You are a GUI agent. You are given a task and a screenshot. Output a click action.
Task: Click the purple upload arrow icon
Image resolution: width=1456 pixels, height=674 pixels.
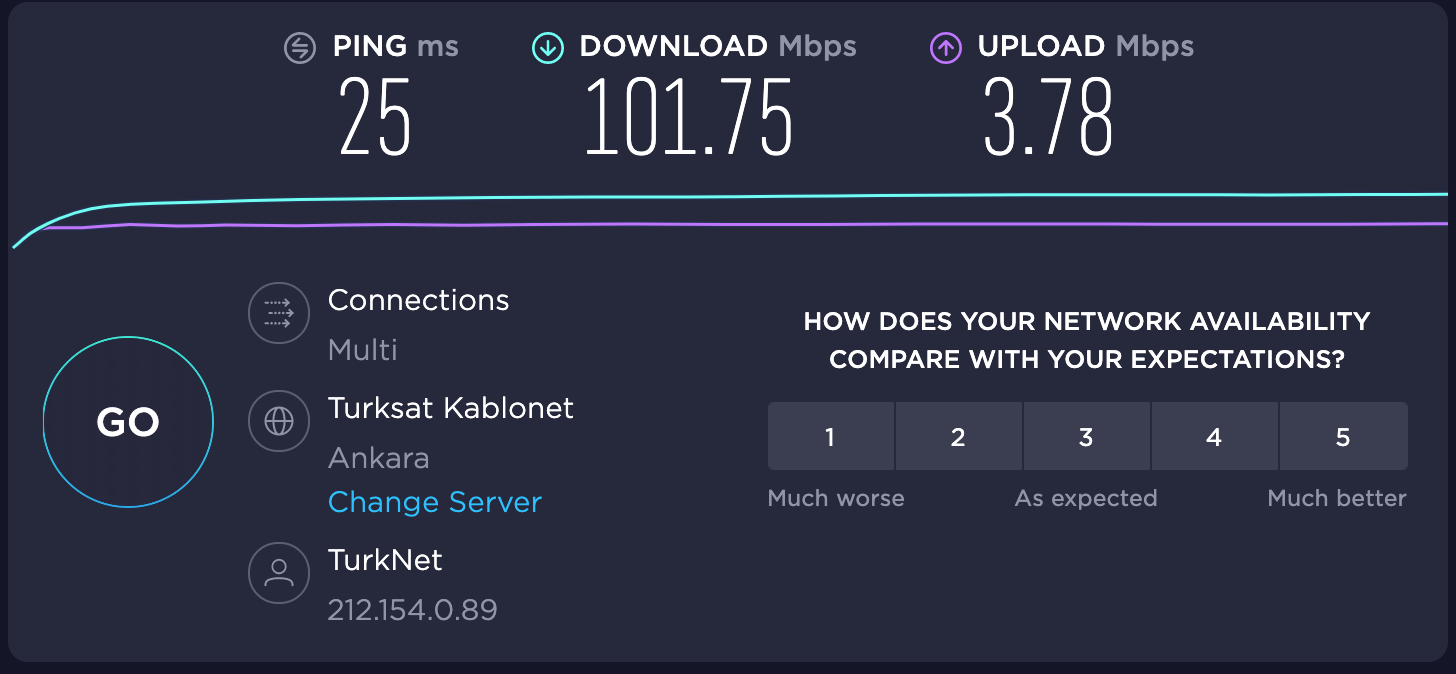pyautogui.click(x=946, y=47)
